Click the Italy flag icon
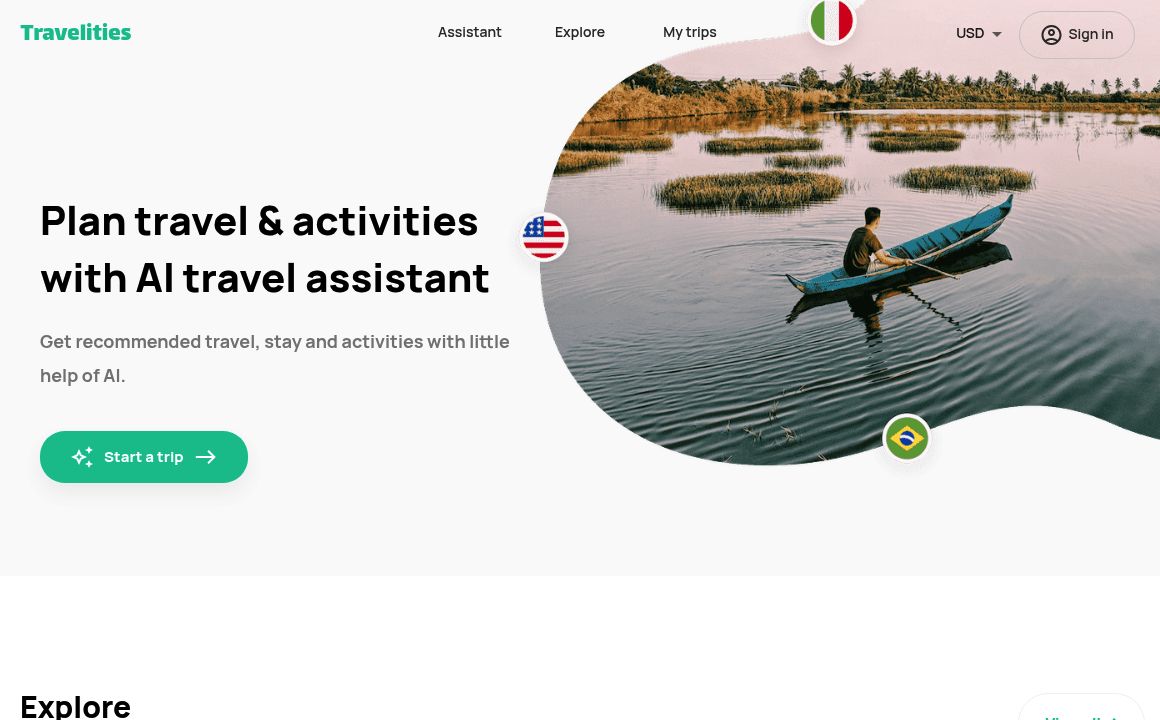 pos(832,21)
